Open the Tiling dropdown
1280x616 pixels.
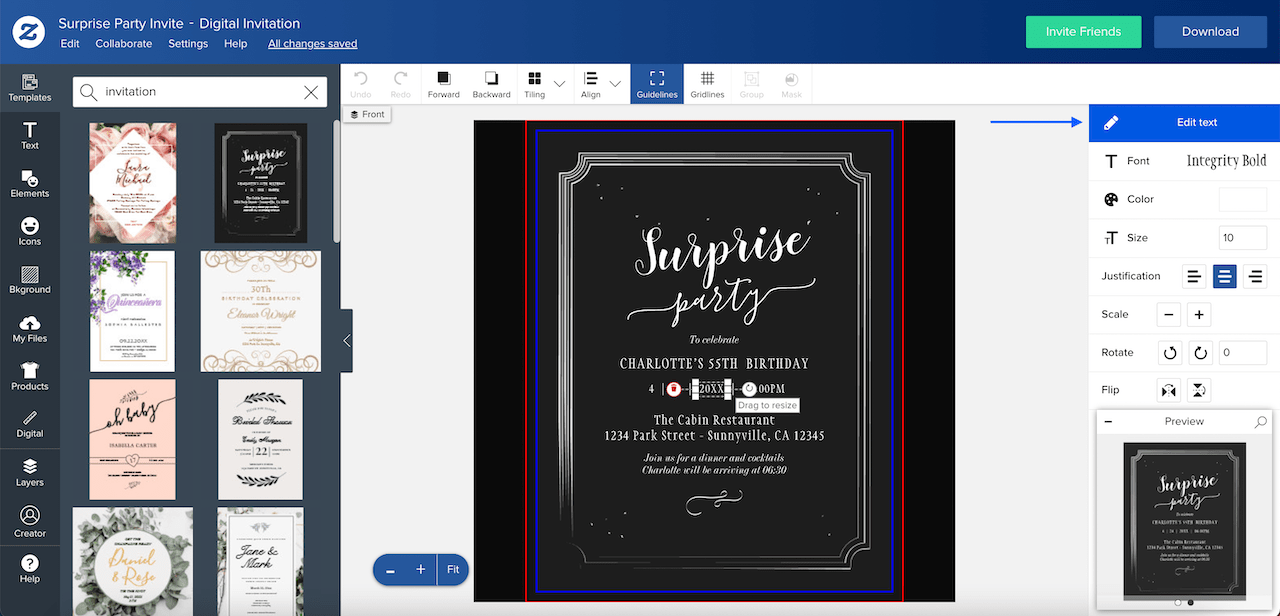558,83
